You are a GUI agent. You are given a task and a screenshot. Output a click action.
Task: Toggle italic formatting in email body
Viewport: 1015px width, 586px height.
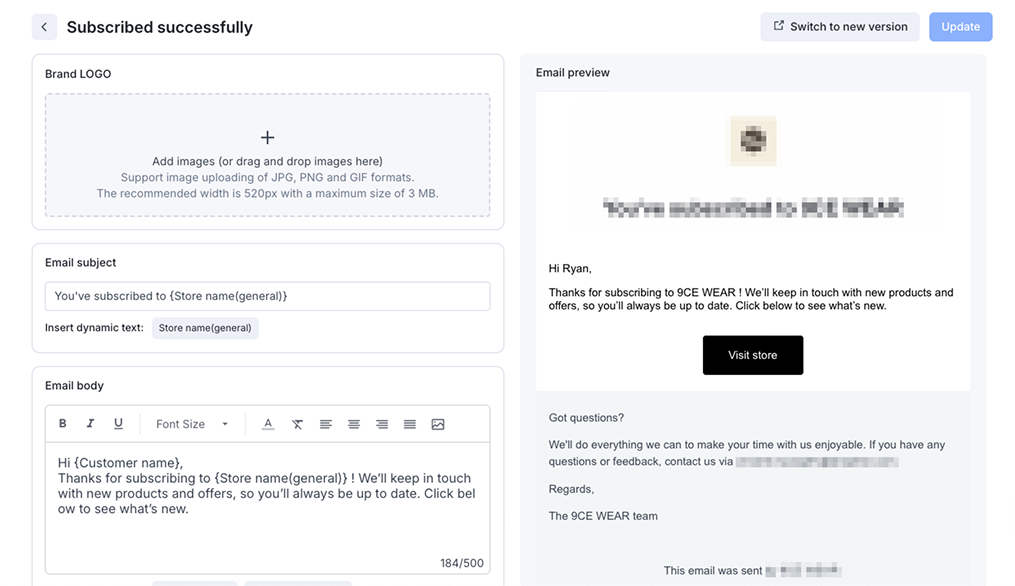coord(90,424)
